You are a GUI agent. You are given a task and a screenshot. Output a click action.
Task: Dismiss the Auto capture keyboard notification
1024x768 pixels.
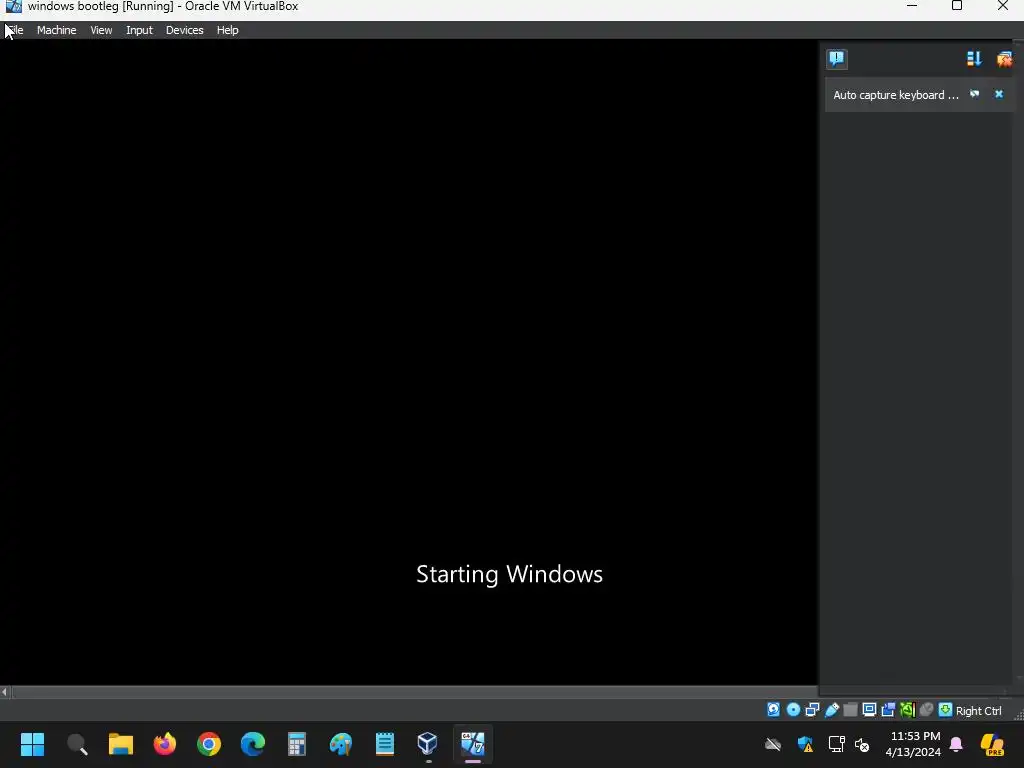999,94
